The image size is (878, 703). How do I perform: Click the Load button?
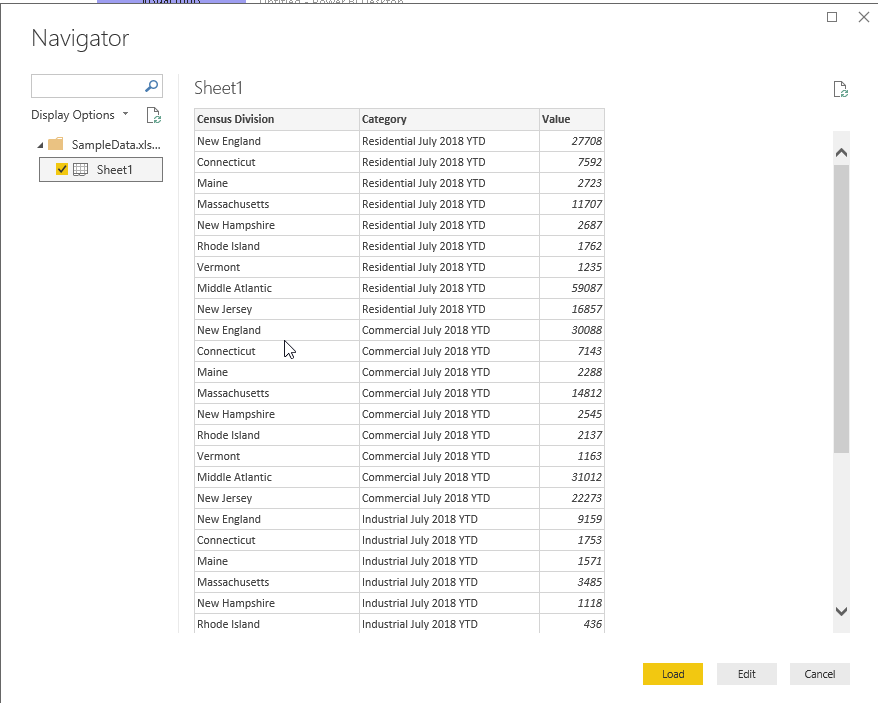673,674
